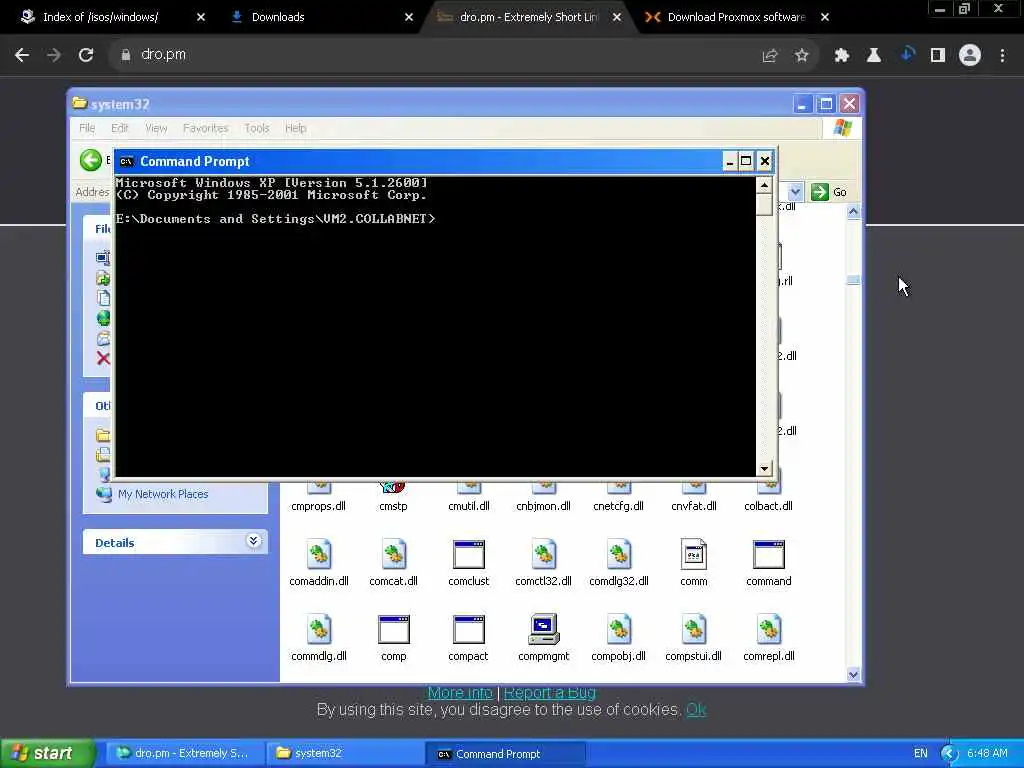Click the Command Prompt title bar icon
Viewport: 1024px width, 768px height.
tap(127, 161)
